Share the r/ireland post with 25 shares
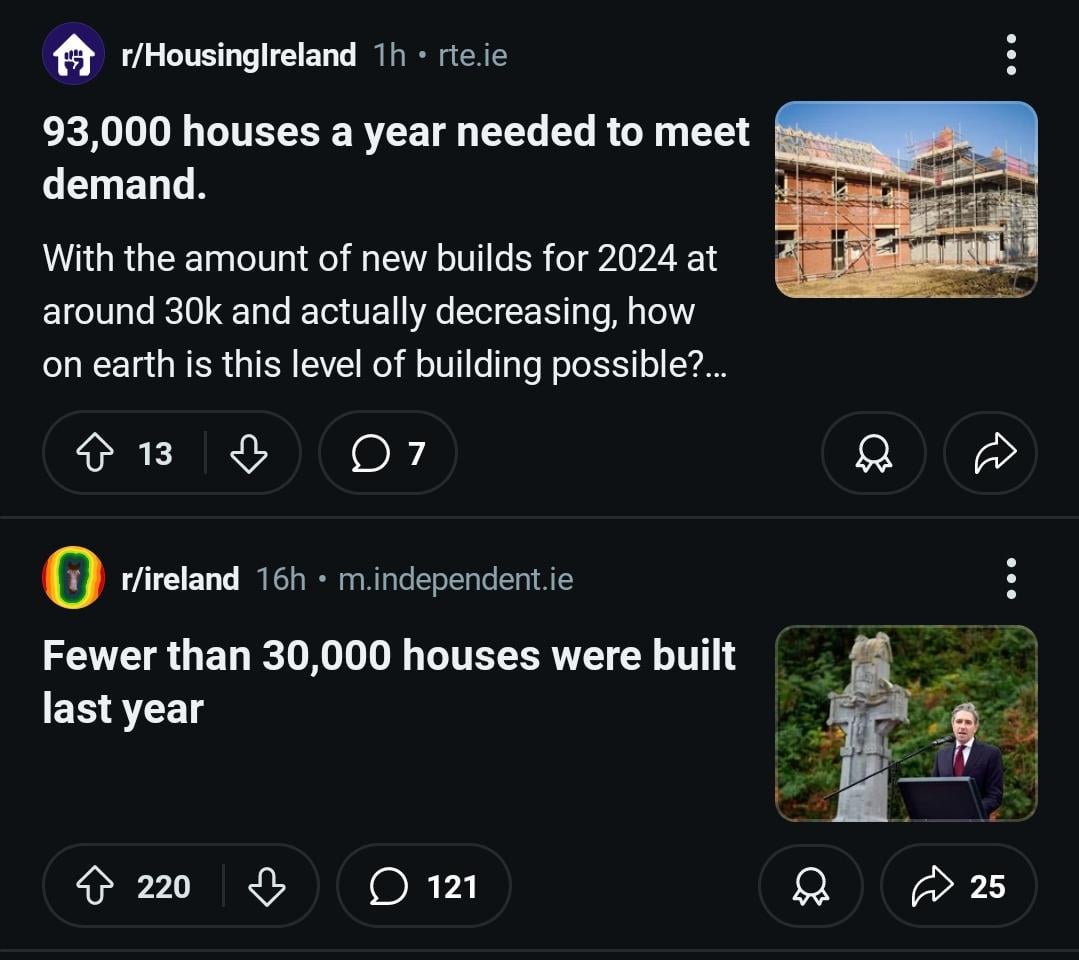The image size is (1079, 960). click(959, 886)
